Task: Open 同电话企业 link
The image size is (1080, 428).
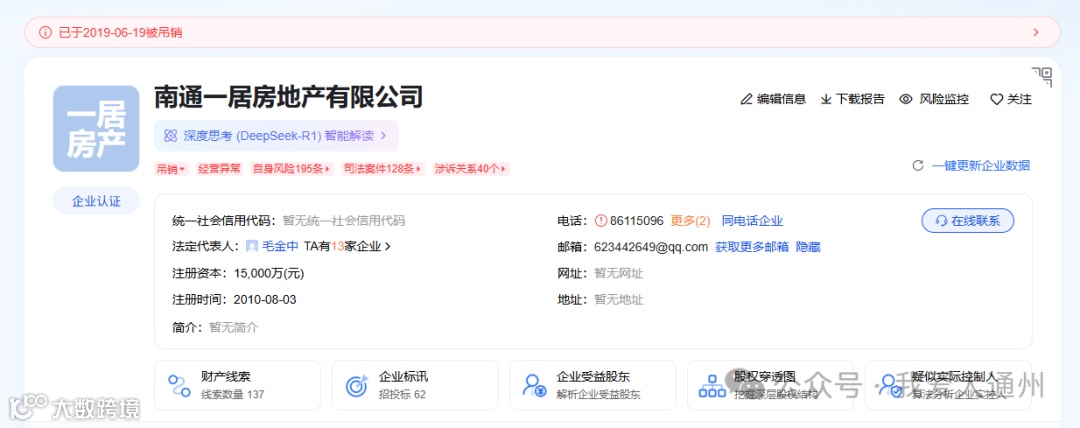Action: [752, 221]
